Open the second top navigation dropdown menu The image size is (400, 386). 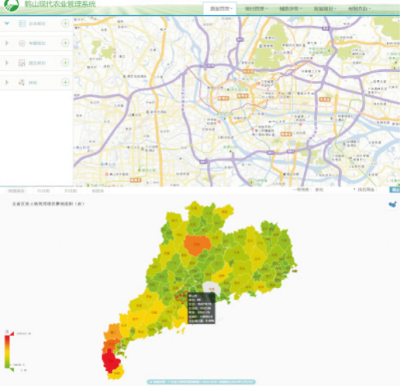[x=256, y=9]
